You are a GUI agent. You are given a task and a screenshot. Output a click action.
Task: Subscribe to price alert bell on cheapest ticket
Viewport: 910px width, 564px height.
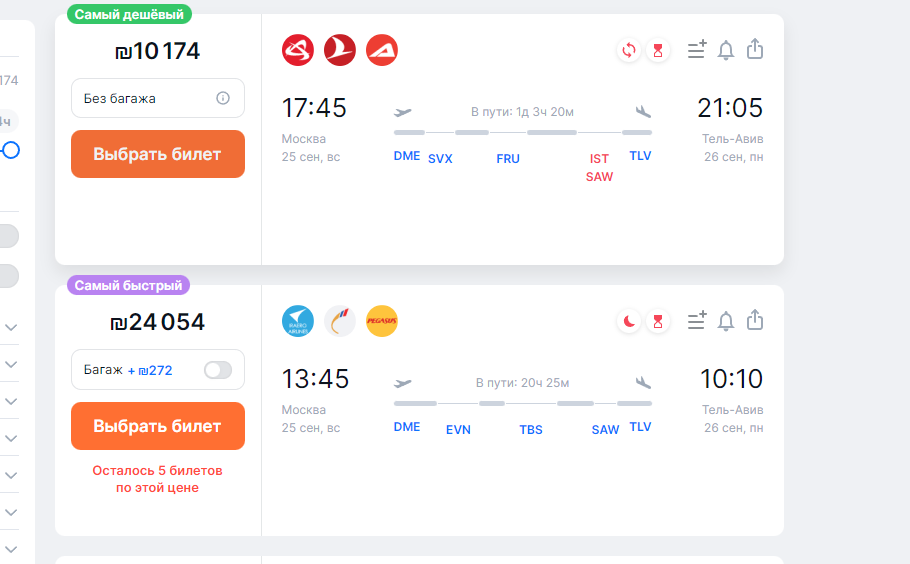(725, 50)
